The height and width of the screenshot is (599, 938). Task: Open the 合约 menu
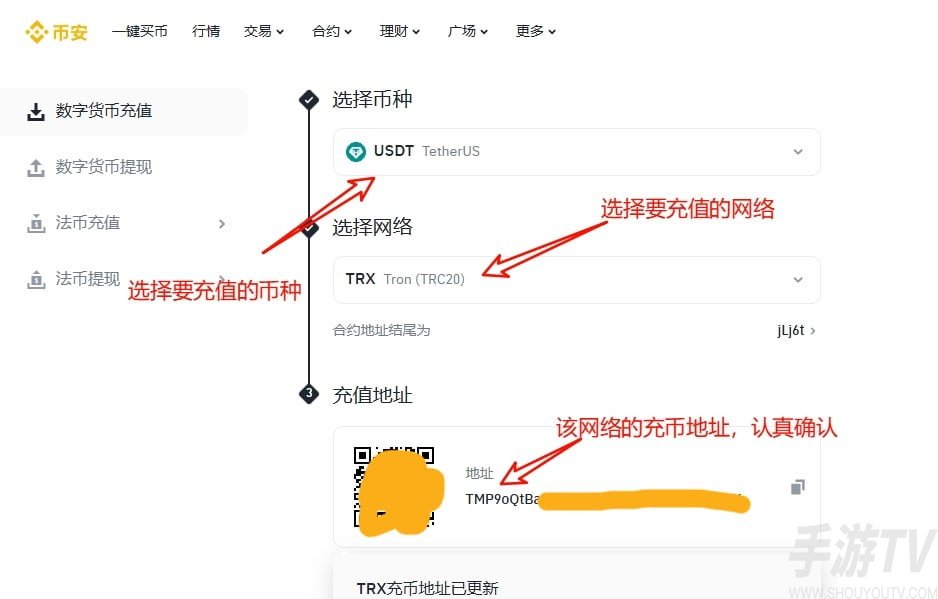tap(331, 31)
